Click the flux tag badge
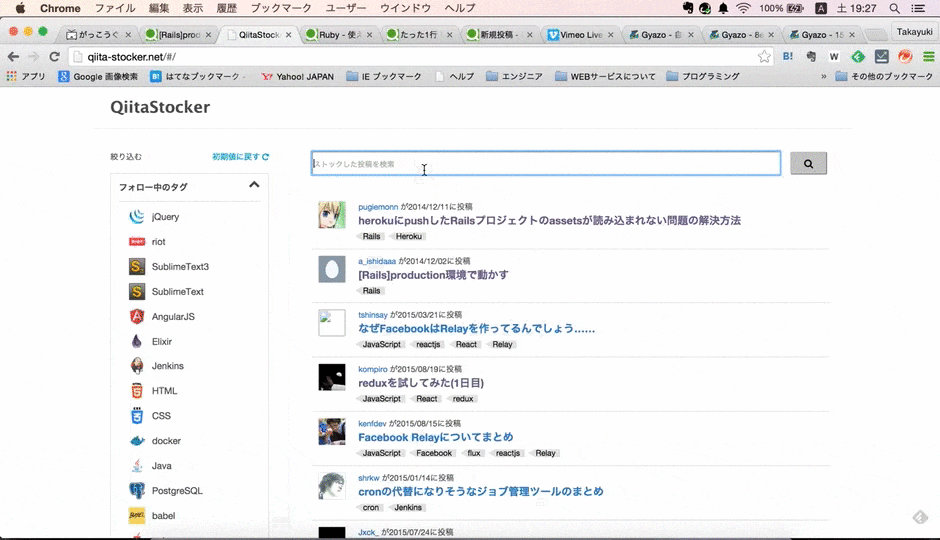The height and width of the screenshot is (540, 940). 474,453
